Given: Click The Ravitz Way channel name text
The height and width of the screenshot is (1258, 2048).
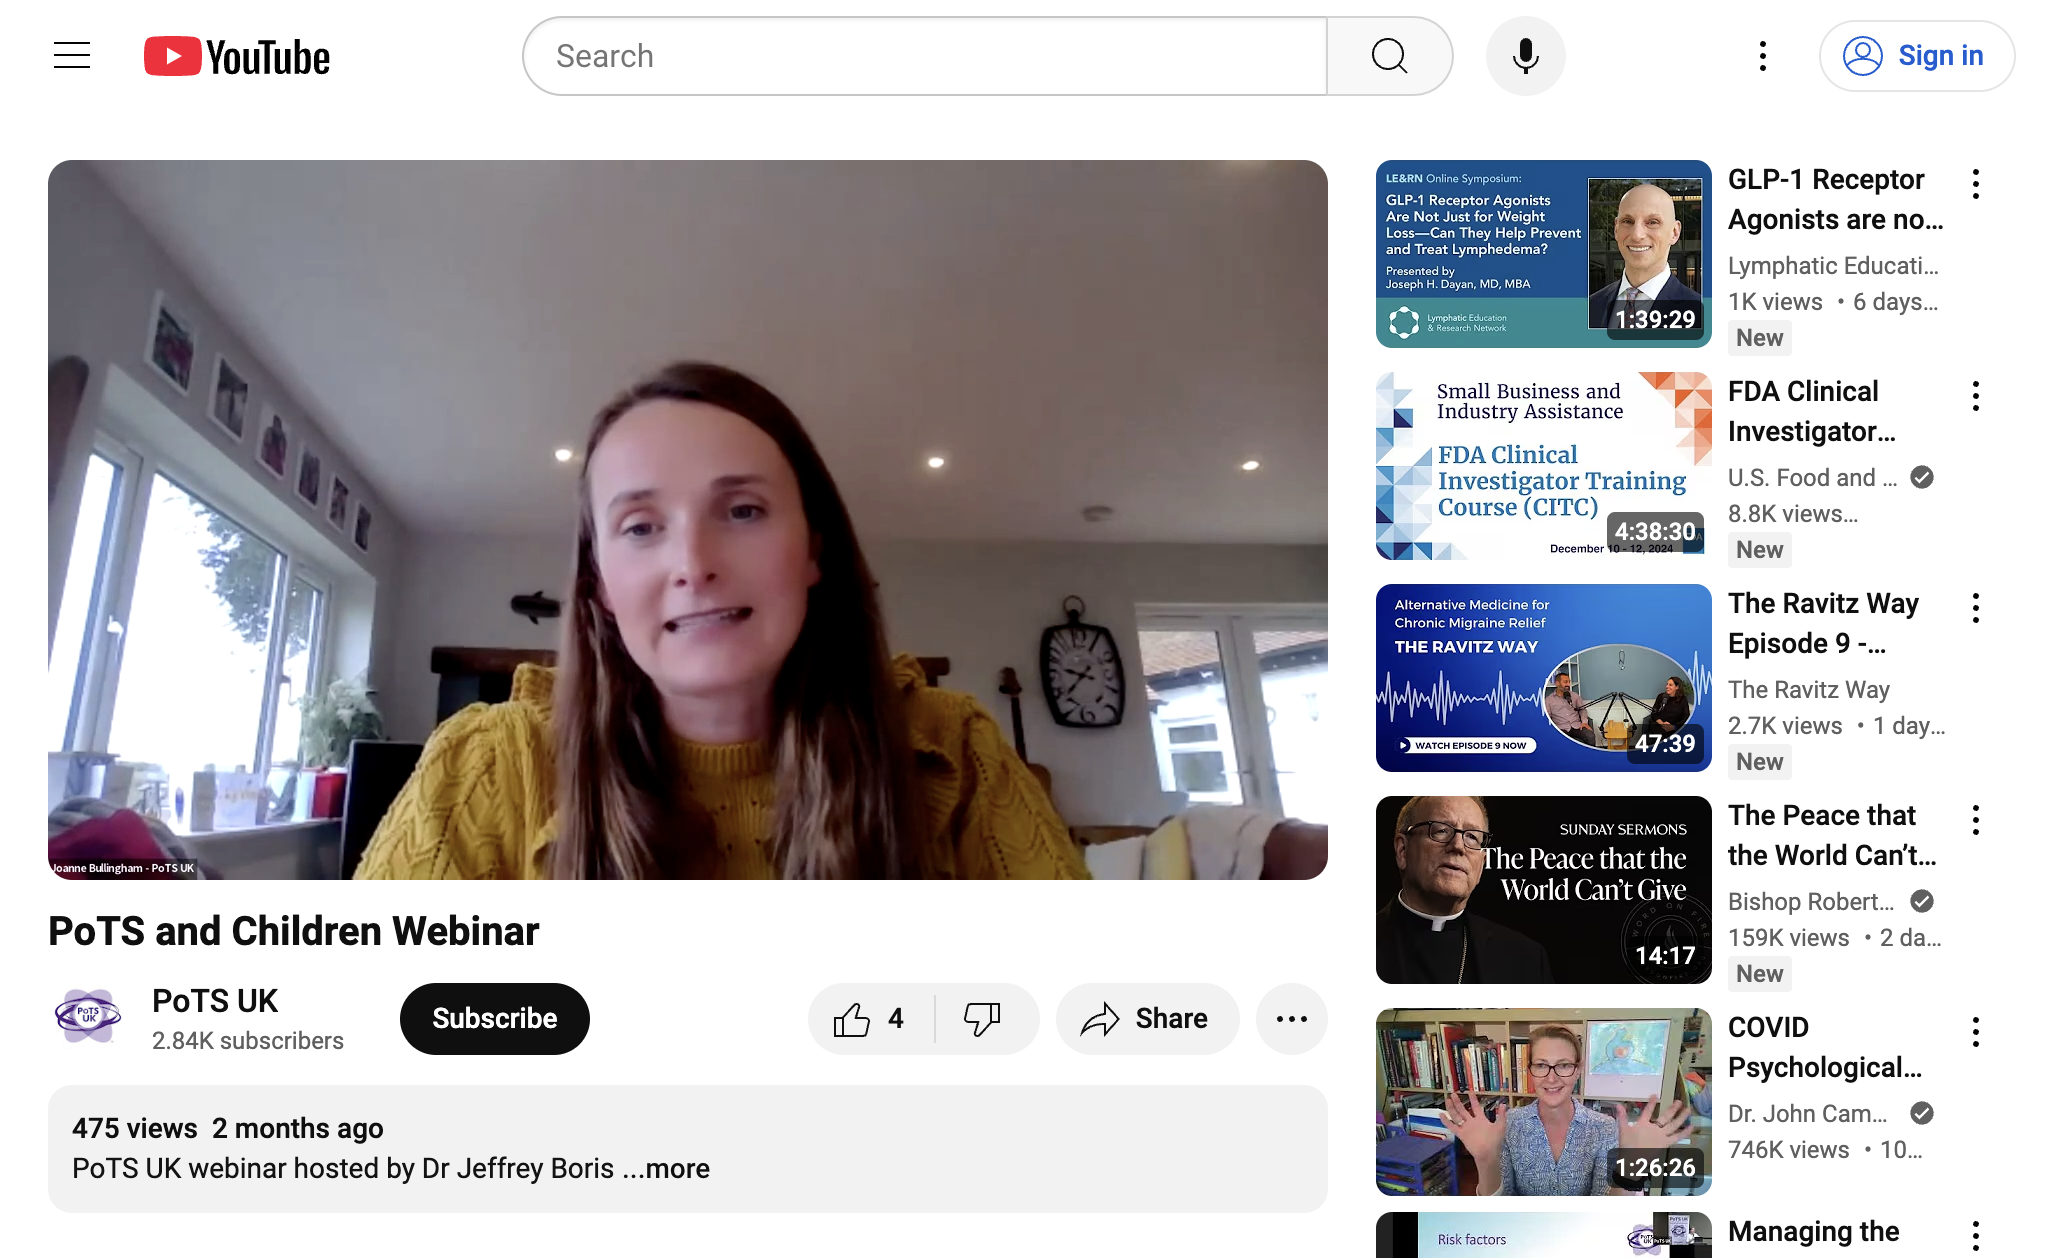Looking at the screenshot, I should click(1809, 690).
